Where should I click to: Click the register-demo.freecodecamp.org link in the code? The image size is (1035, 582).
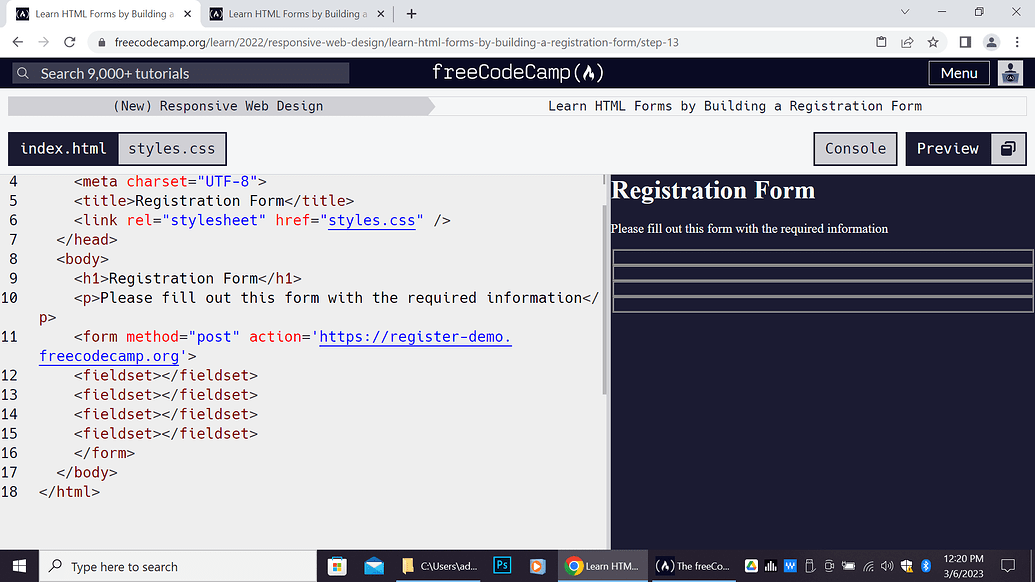[414, 337]
